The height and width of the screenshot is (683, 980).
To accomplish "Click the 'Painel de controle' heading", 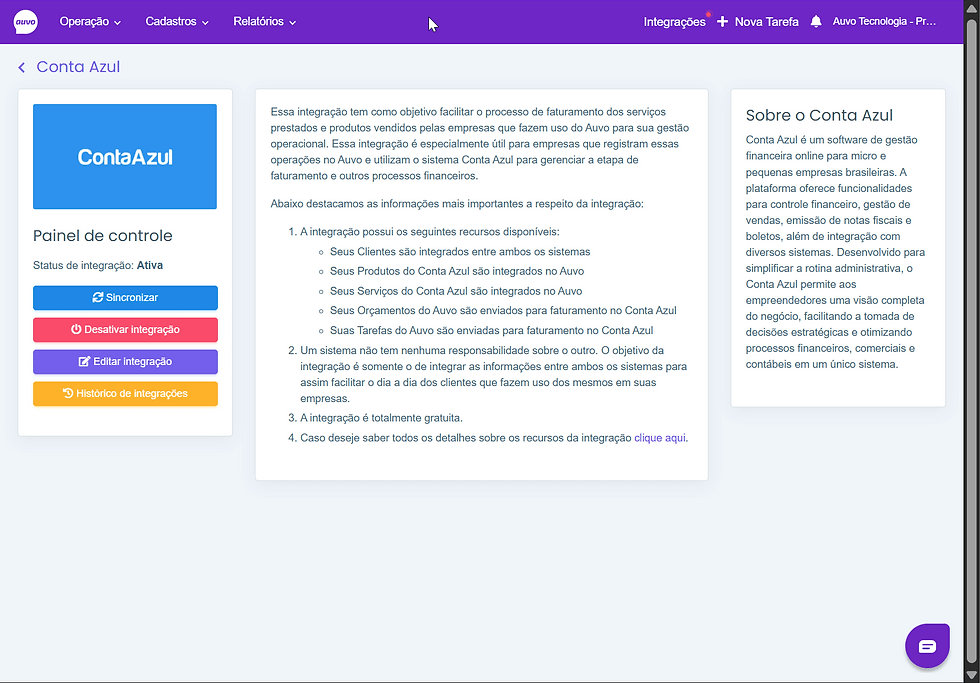I will [x=102, y=236].
